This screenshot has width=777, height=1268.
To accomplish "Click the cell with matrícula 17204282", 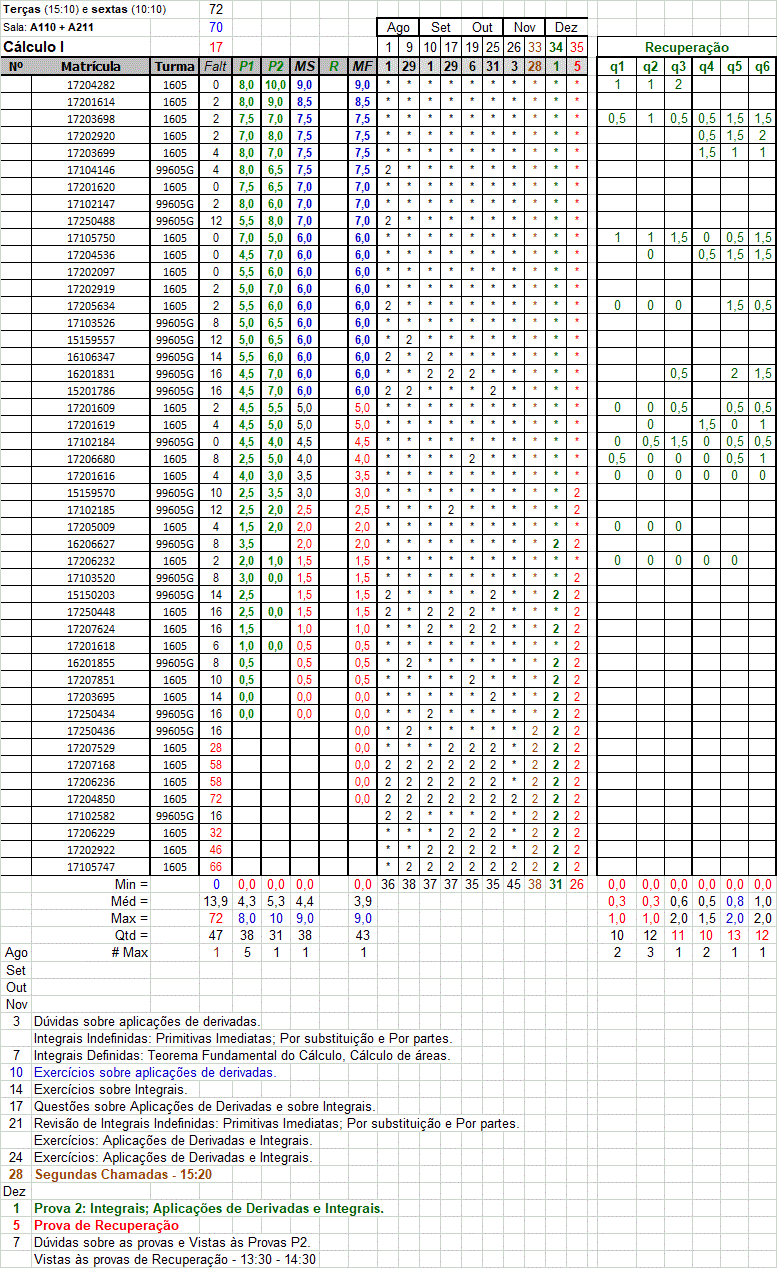I will tap(91, 85).
